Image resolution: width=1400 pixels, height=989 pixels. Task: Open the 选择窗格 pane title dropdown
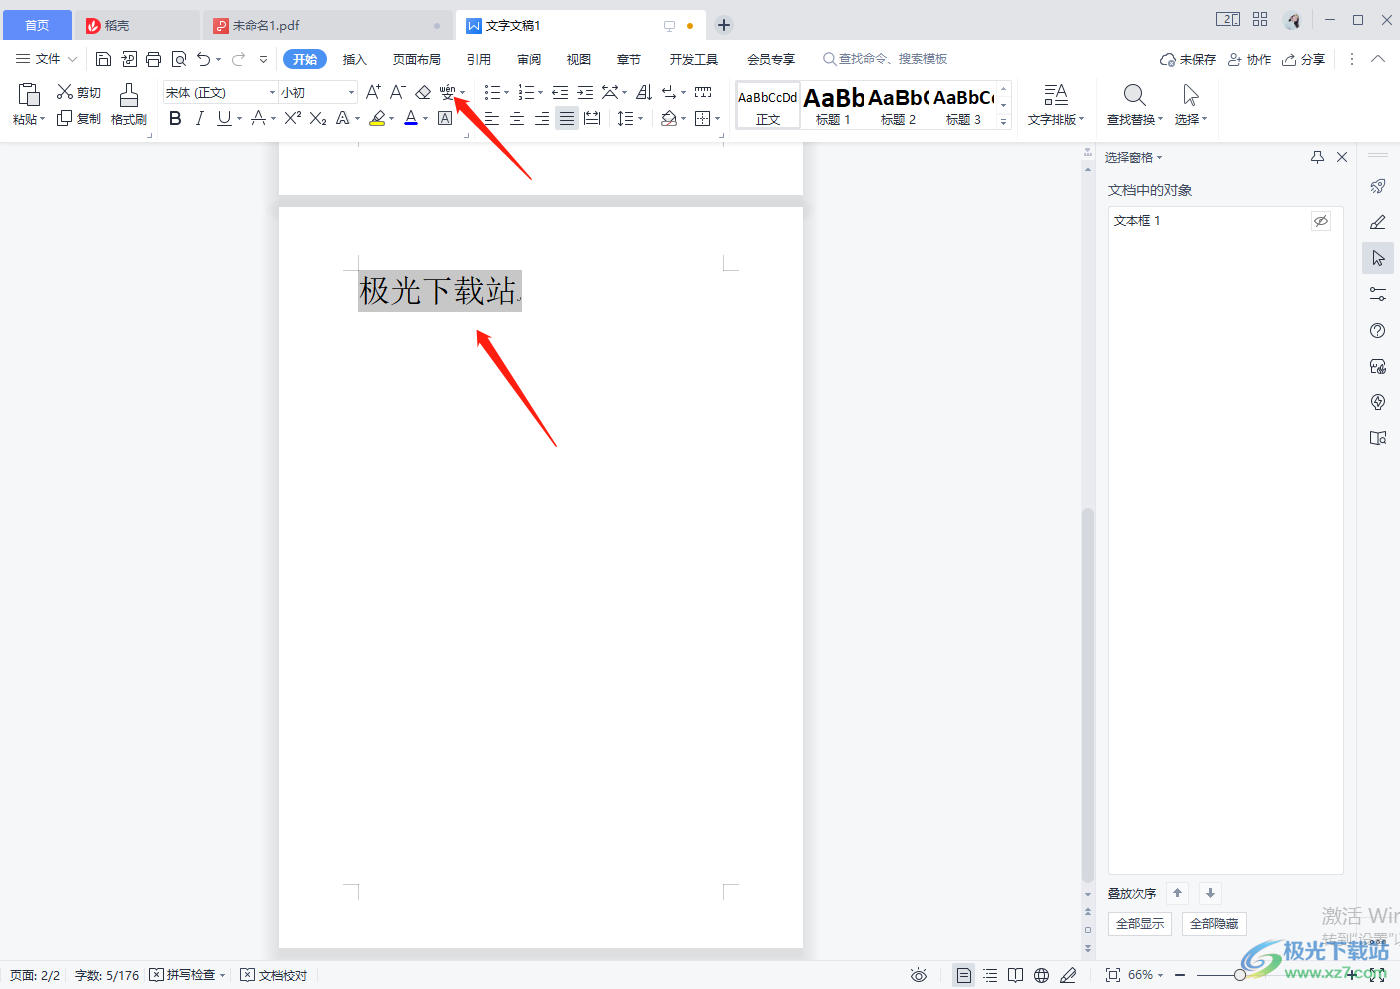(1133, 157)
